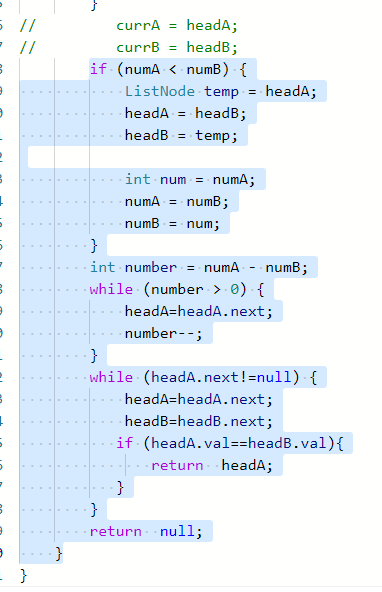Click "int number = numA - numB;"
The width and height of the screenshot is (382, 592).
pos(199,267)
